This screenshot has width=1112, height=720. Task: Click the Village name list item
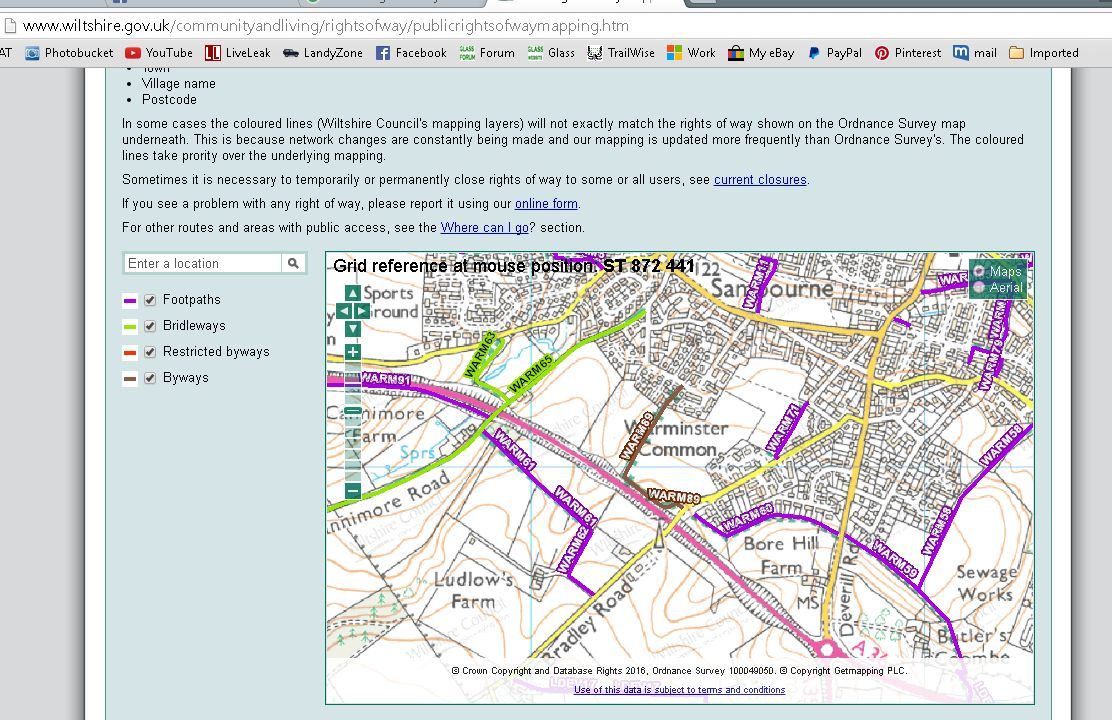tap(179, 84)
